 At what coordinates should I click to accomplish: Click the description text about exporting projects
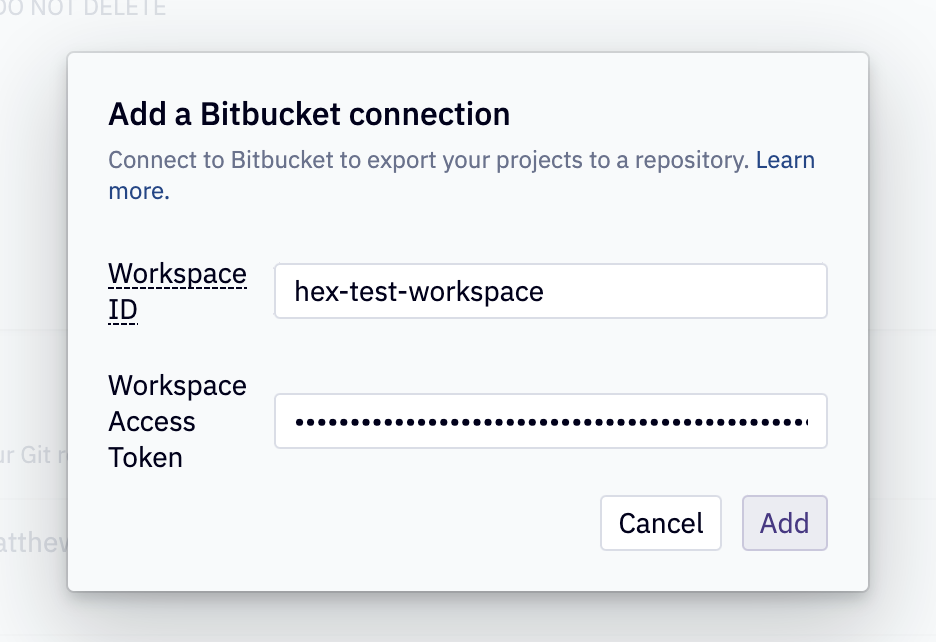[x=430, y=160]
